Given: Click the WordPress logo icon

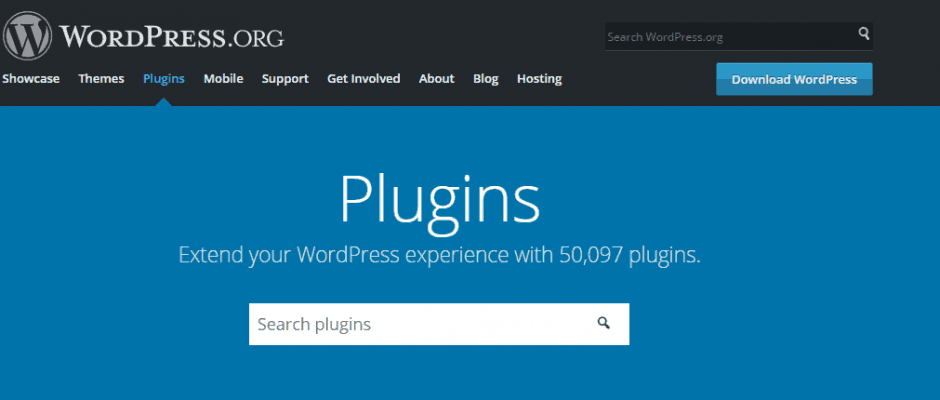Looking at the screenshot, I should click(x=28, y=36).
